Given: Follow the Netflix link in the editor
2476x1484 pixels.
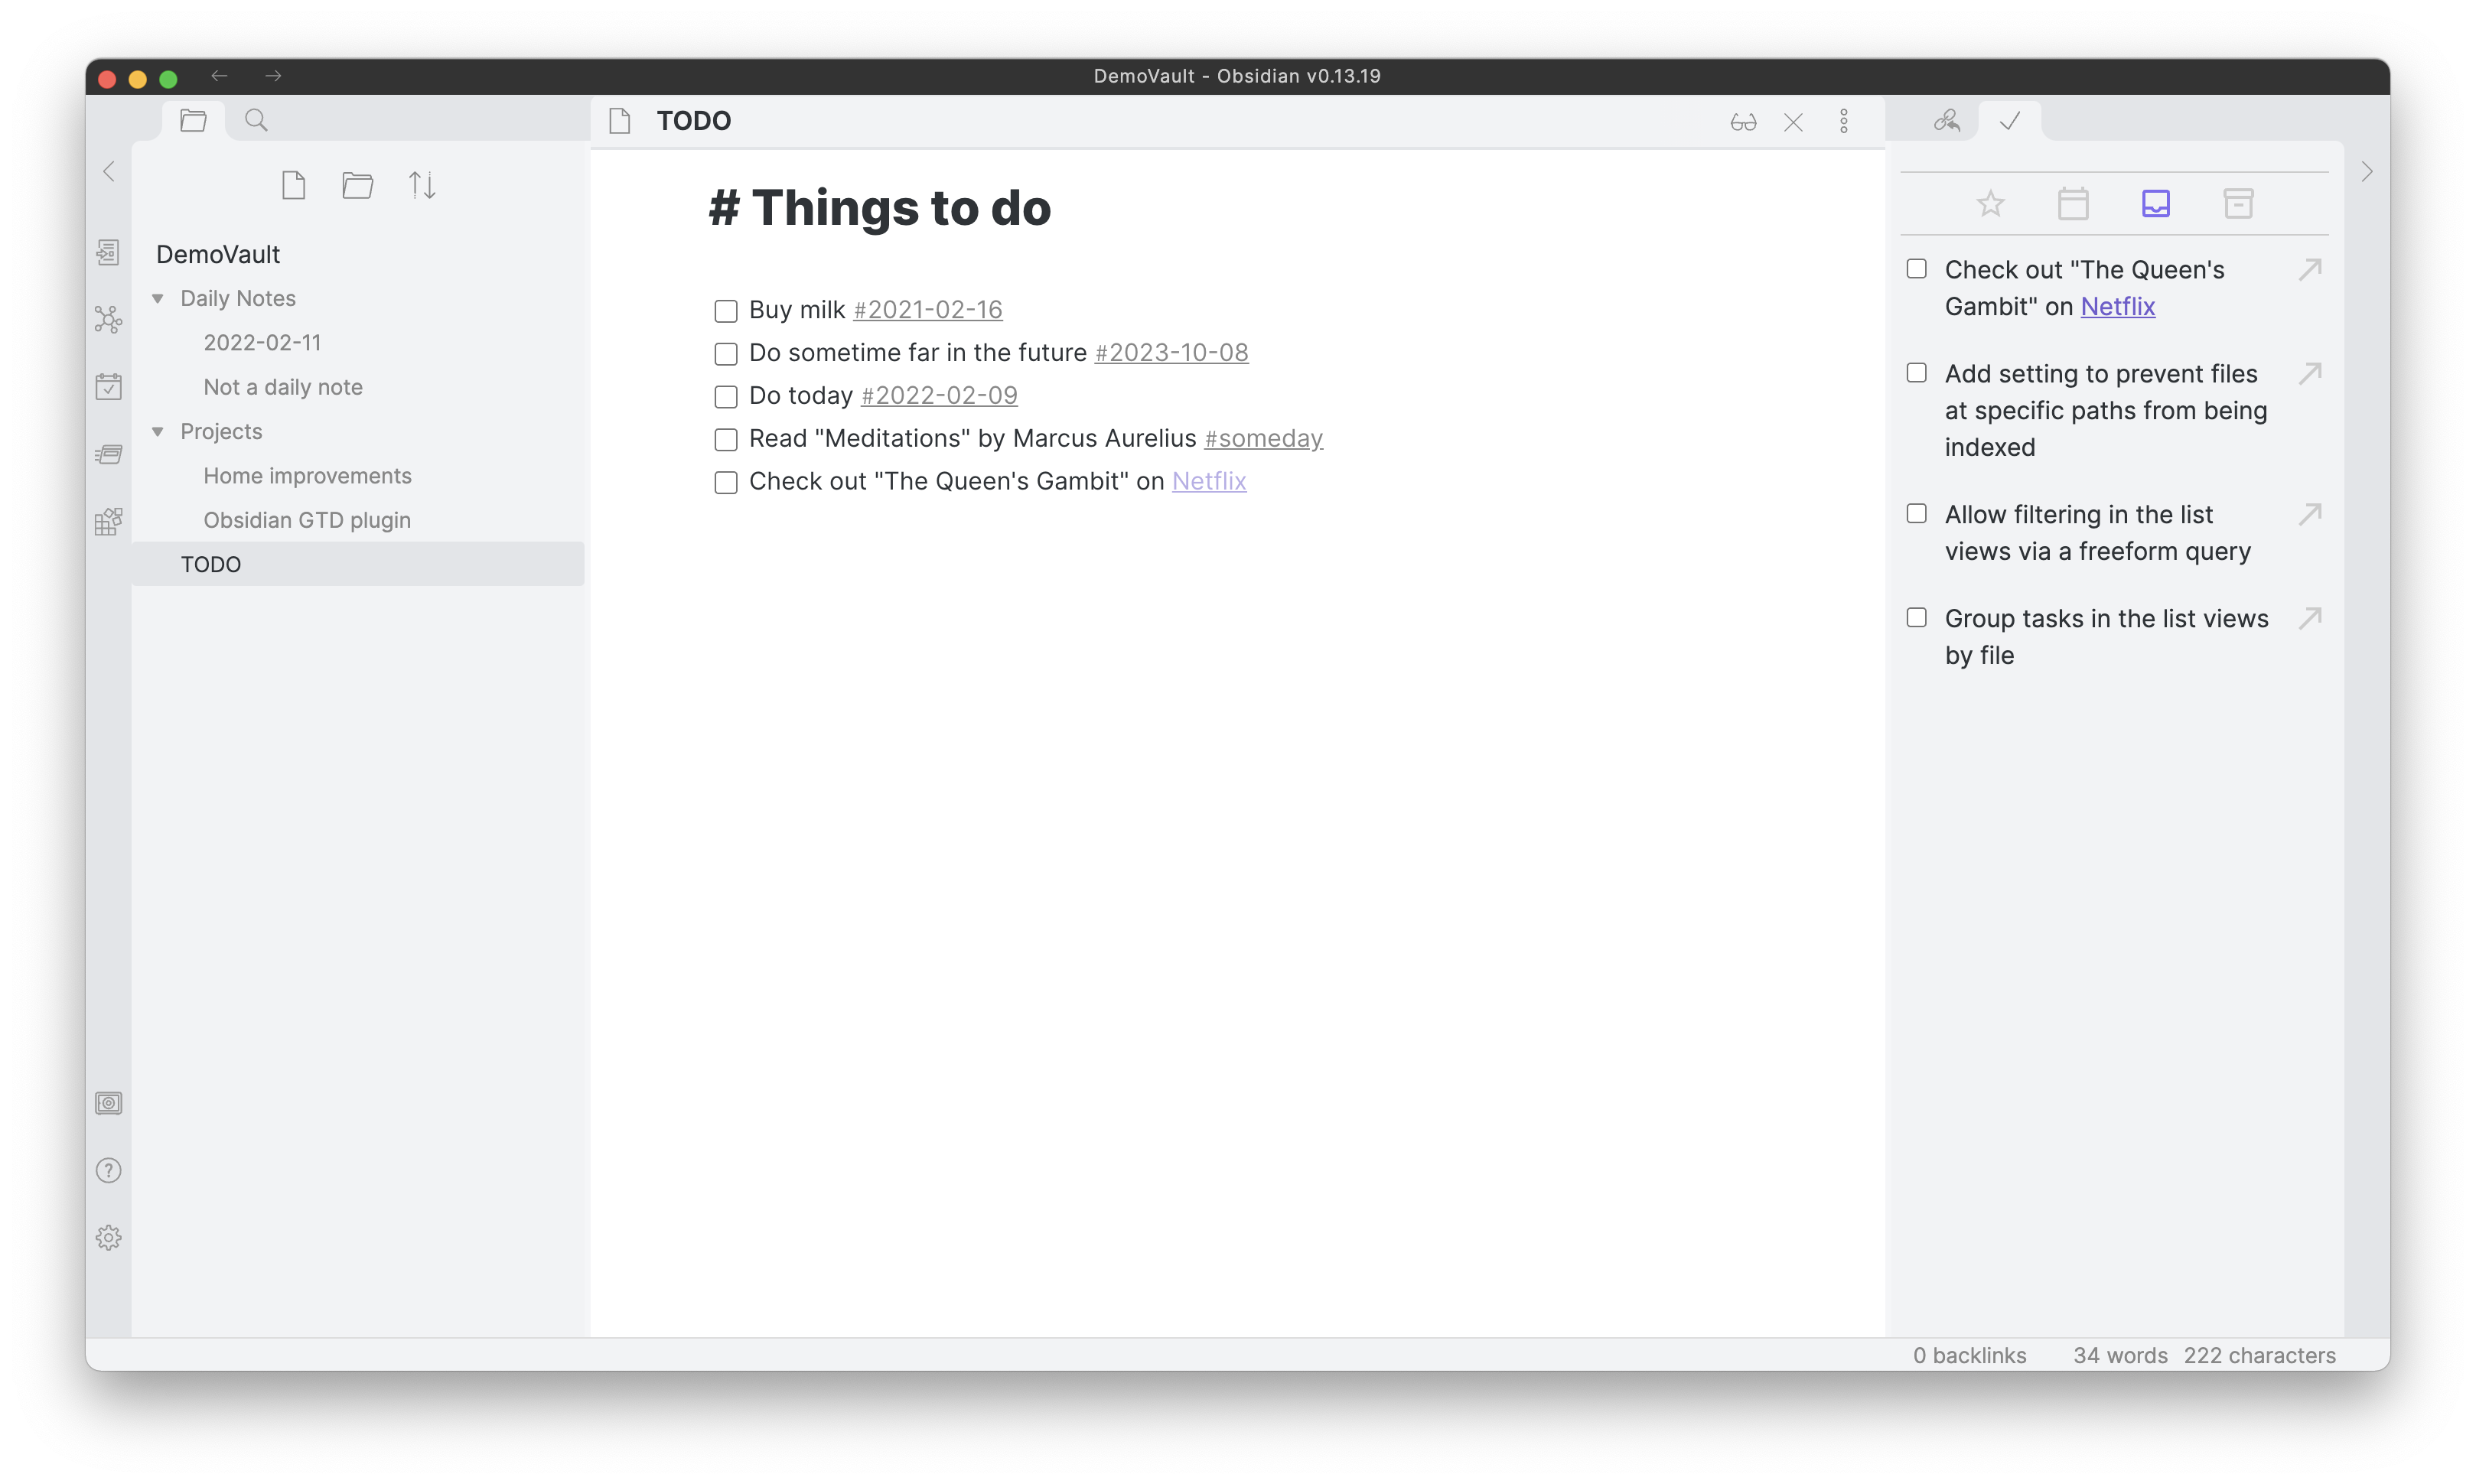Looking at the screenshot, I should click(x=1208, y=482).
